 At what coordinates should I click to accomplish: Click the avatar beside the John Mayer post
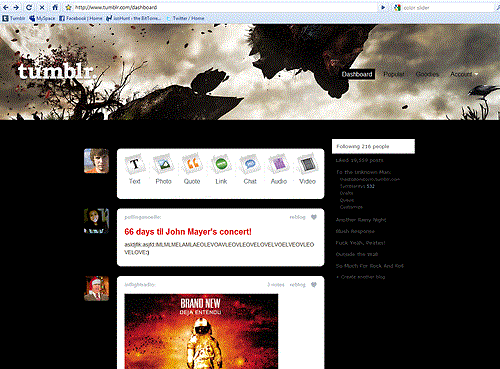click(96, 221)
